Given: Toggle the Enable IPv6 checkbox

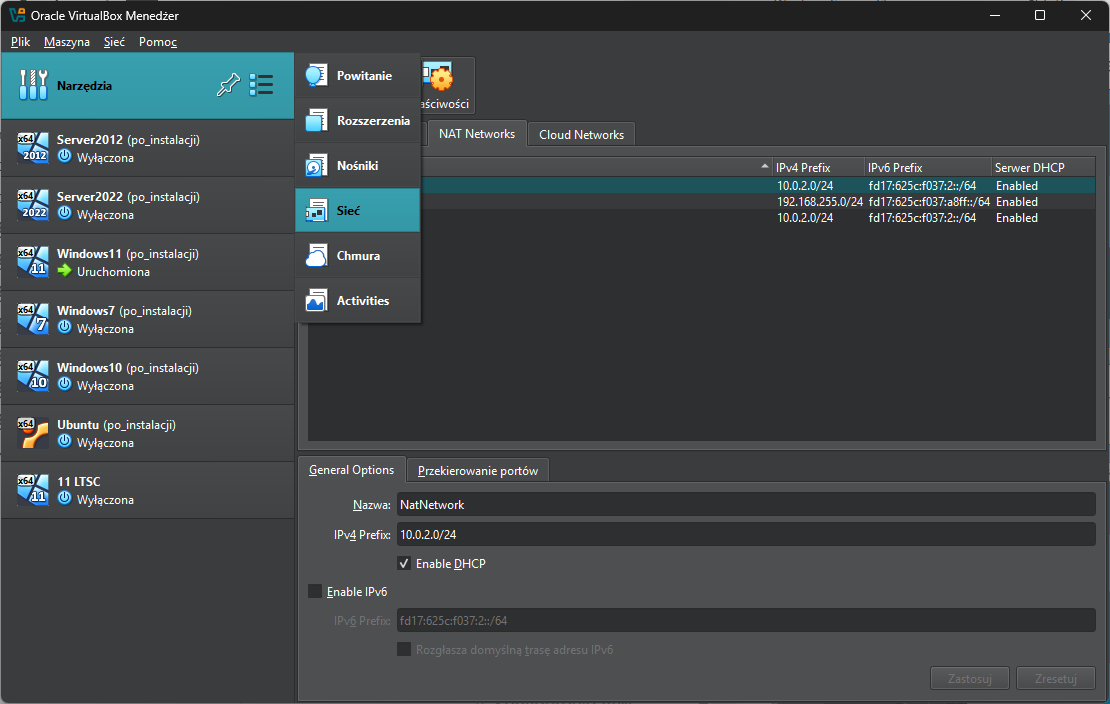Looking at the screenshot, I should (315, 591).
